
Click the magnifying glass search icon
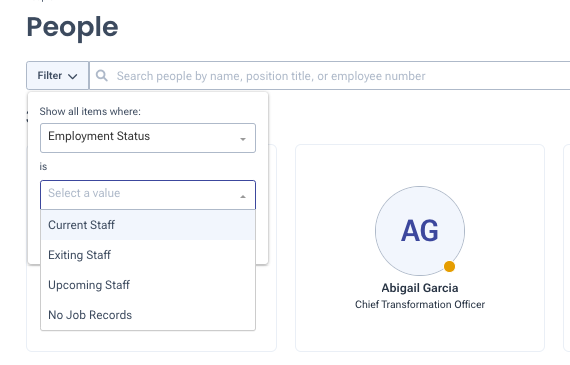click(101, 76)
